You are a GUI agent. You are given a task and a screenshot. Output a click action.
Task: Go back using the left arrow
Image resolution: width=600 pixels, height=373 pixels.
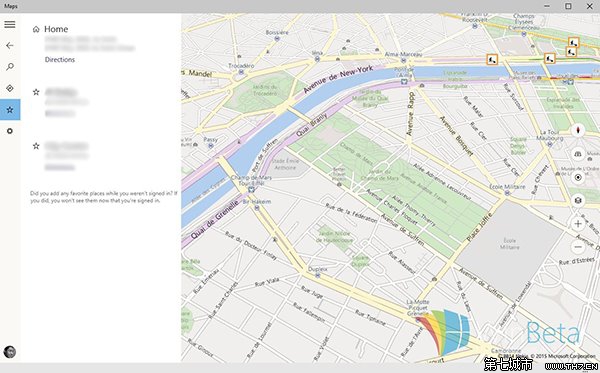click(x=10, y=46)
